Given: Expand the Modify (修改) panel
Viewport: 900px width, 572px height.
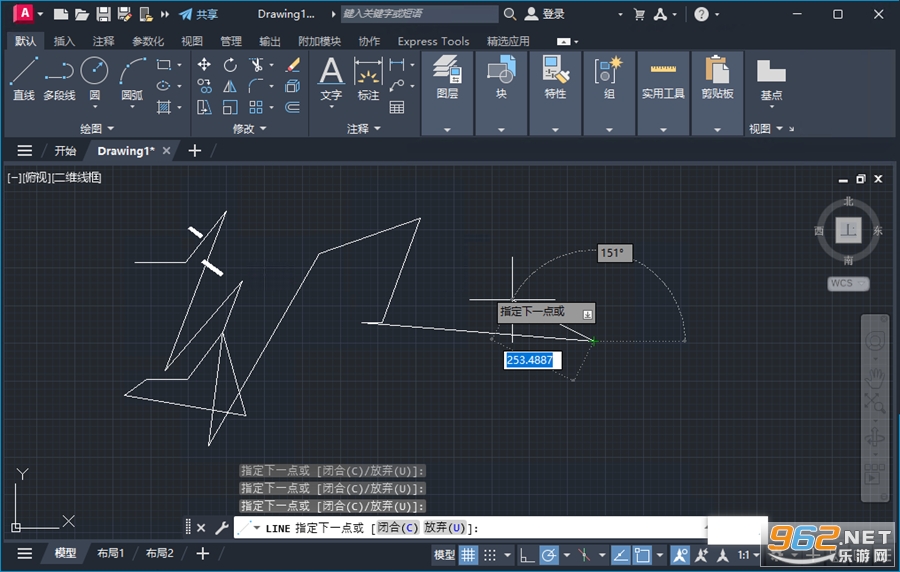Looking at the screenshot, I should pos(249,129).
